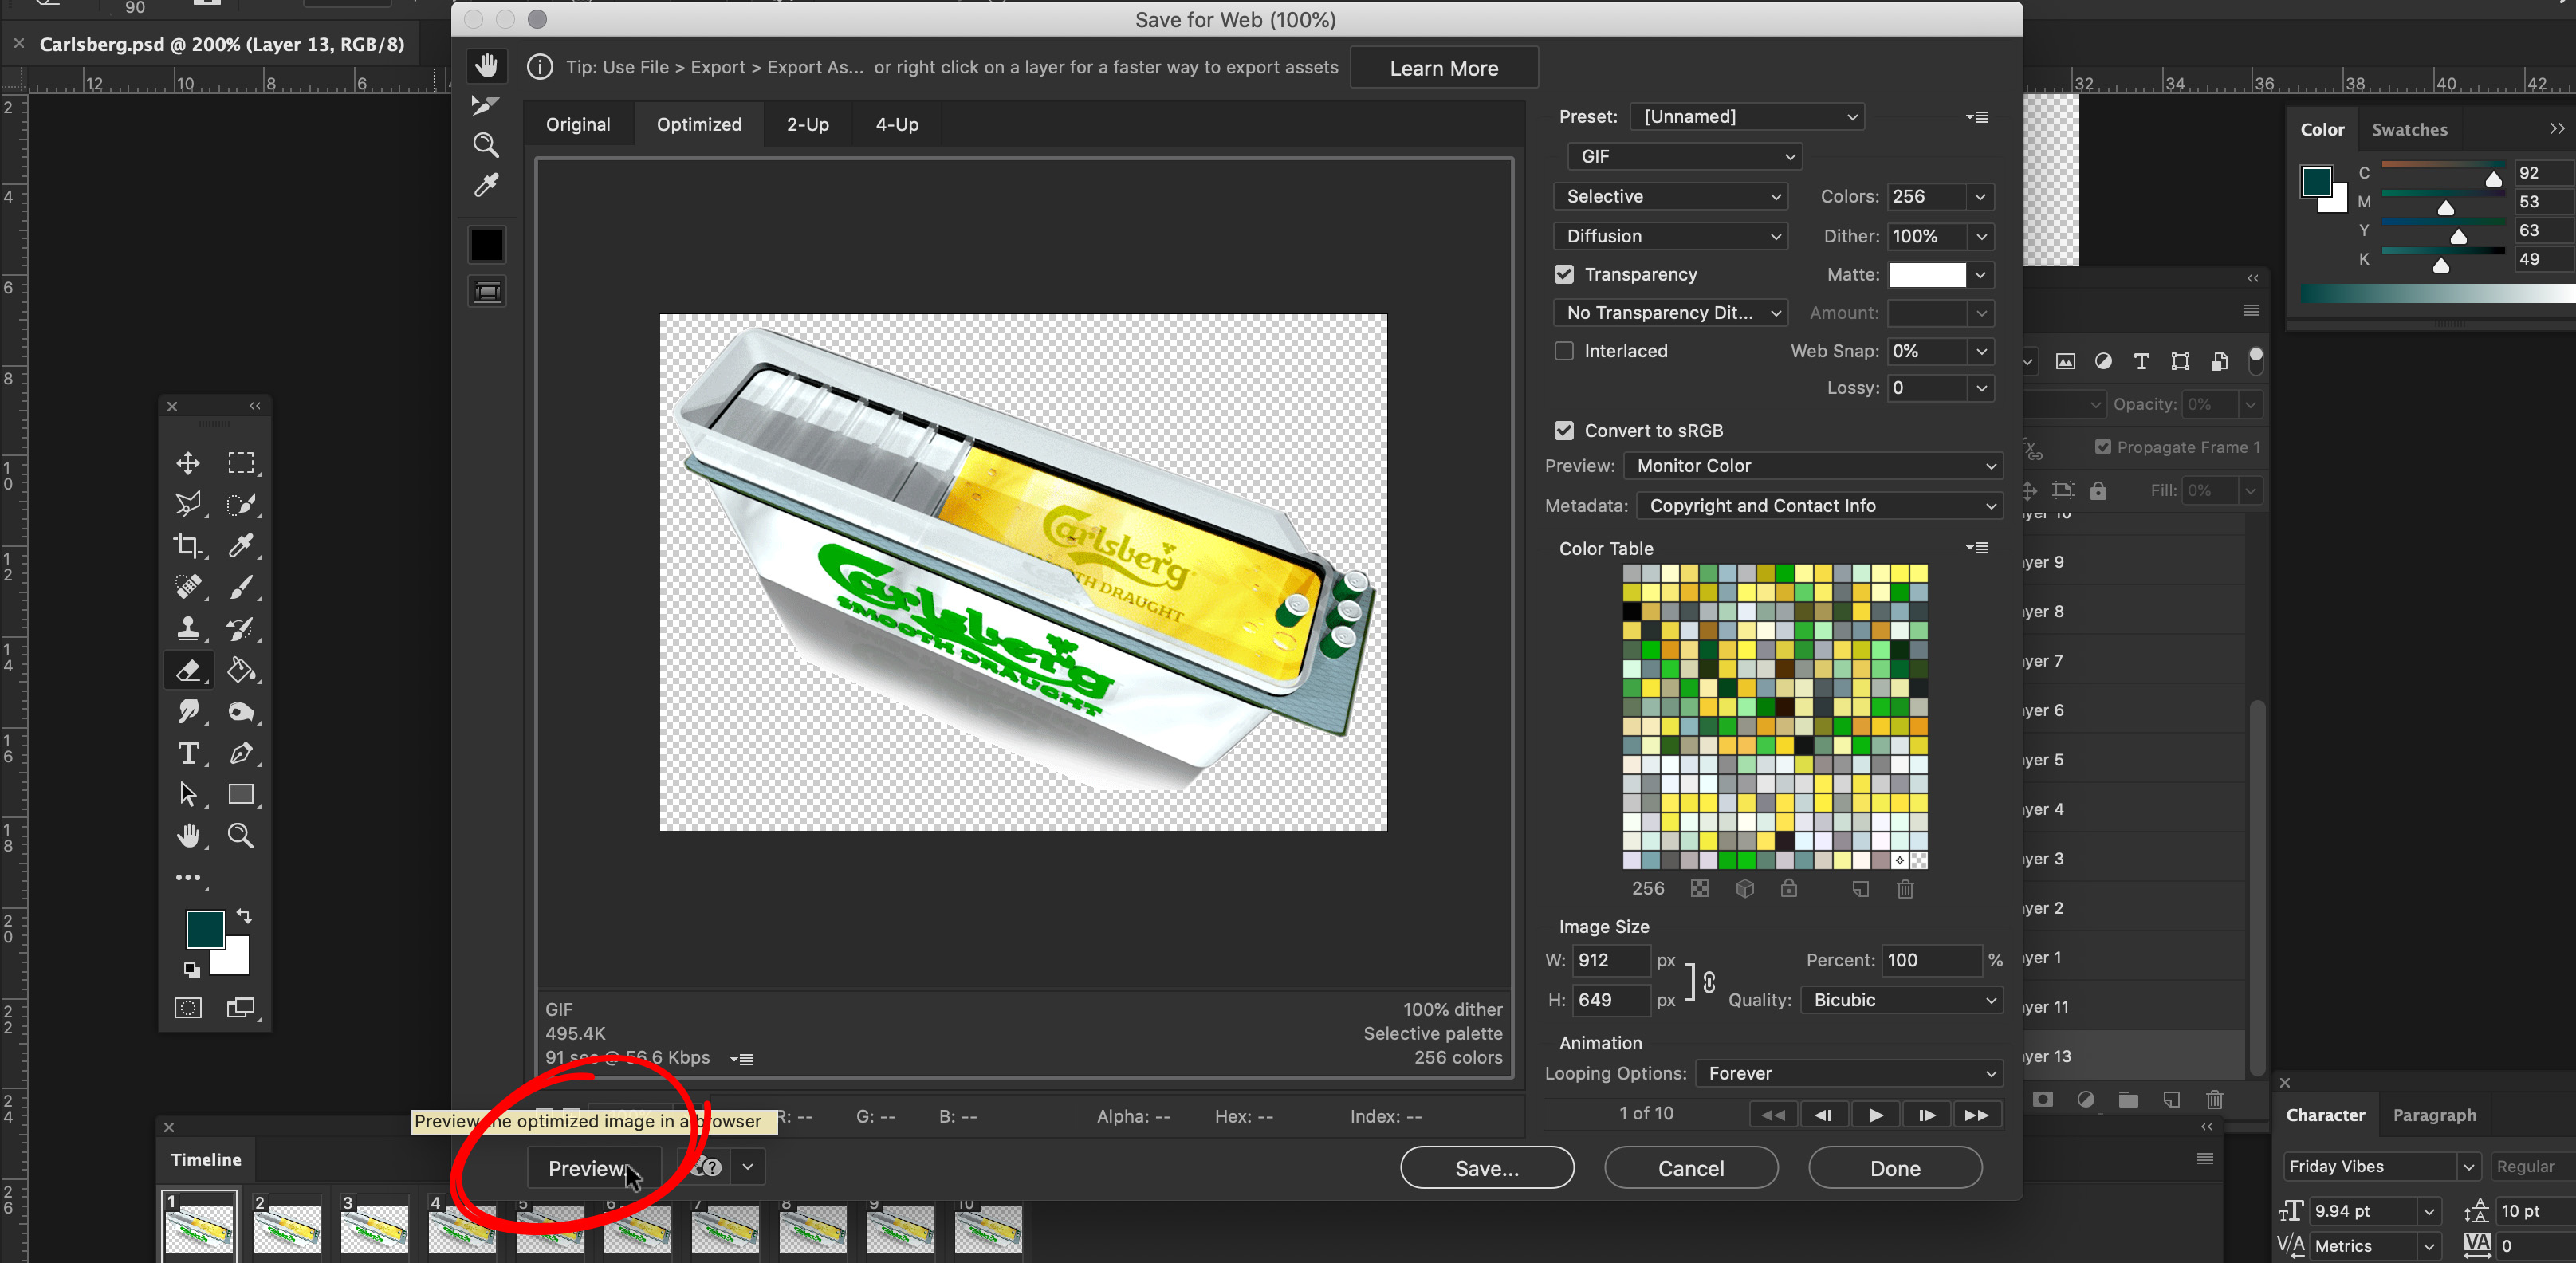Image resolution: width=2576 pixels, height=1263 pixels.
Task: Click the Learn More button
Action: tap(1443, 68)
